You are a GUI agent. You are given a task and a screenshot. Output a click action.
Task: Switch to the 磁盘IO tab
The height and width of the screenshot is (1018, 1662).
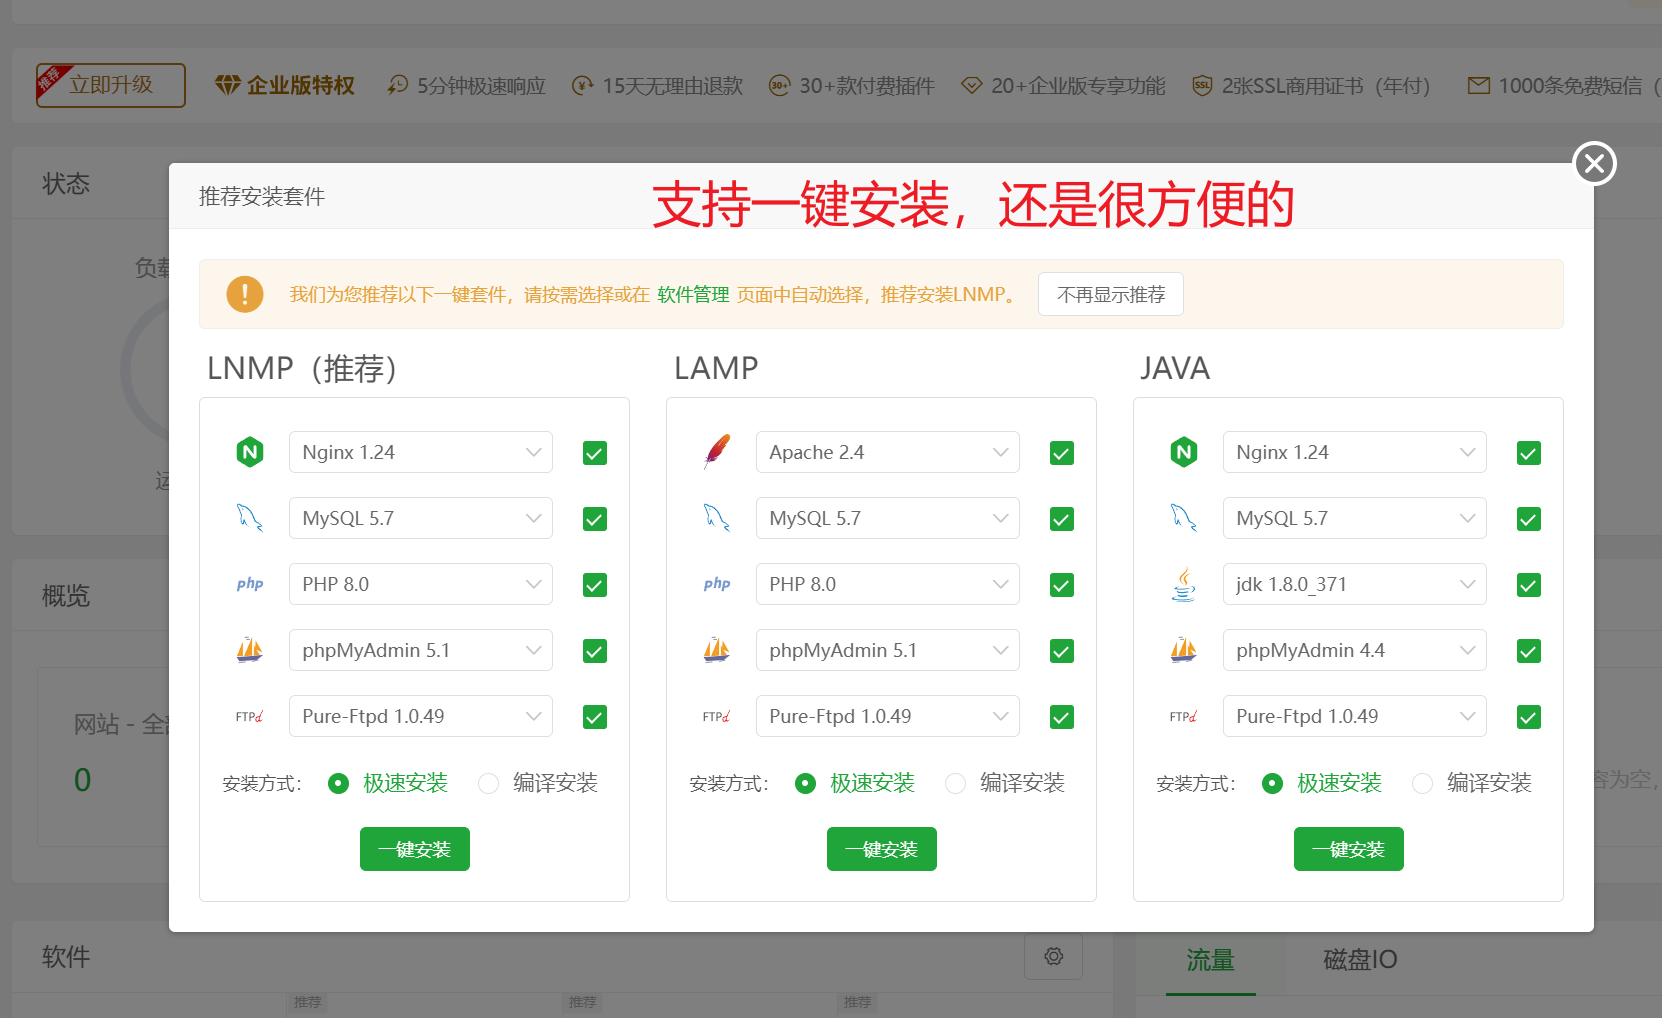[x=1360, y=960]
